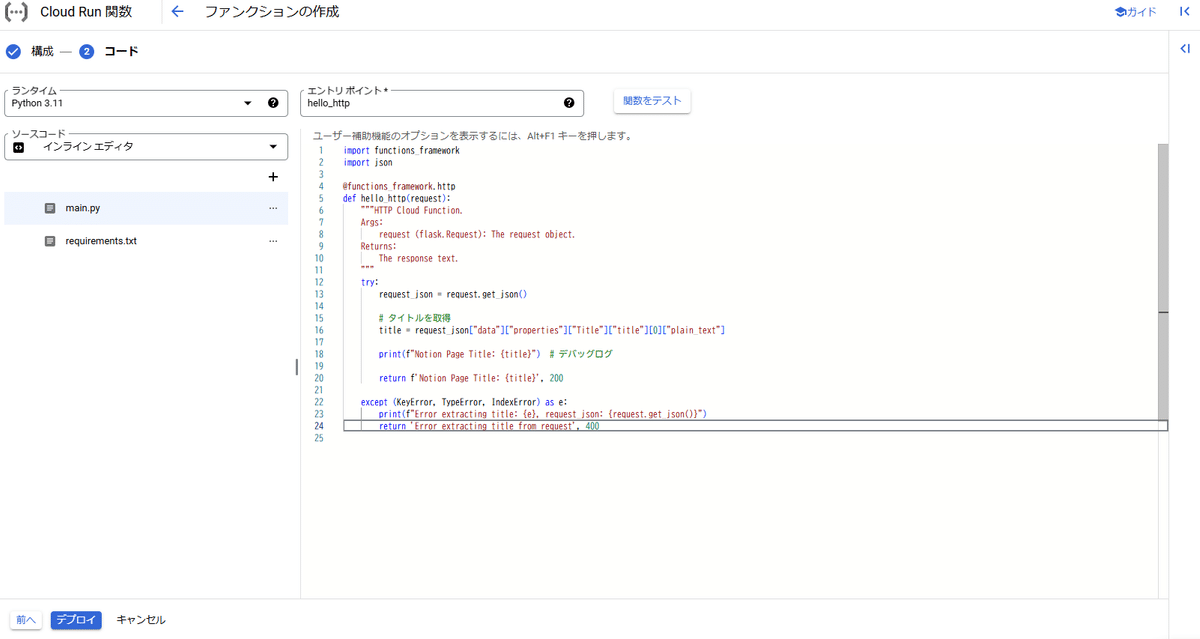
Task: Click line number 24 in the gutter
Action: (x=319, y=426)
